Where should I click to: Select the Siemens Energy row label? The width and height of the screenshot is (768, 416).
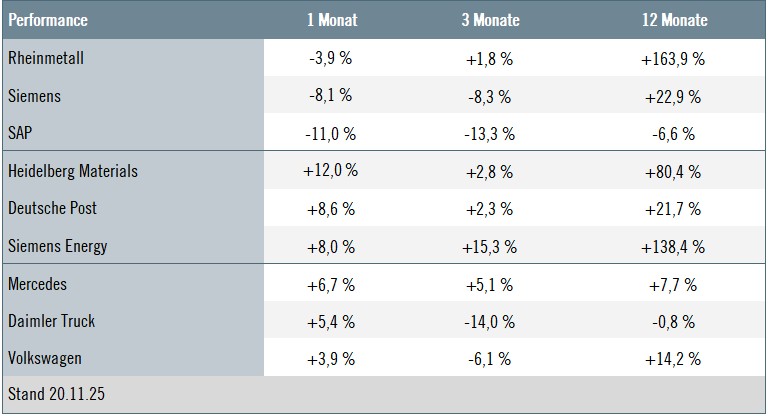[x=57, y=246]
